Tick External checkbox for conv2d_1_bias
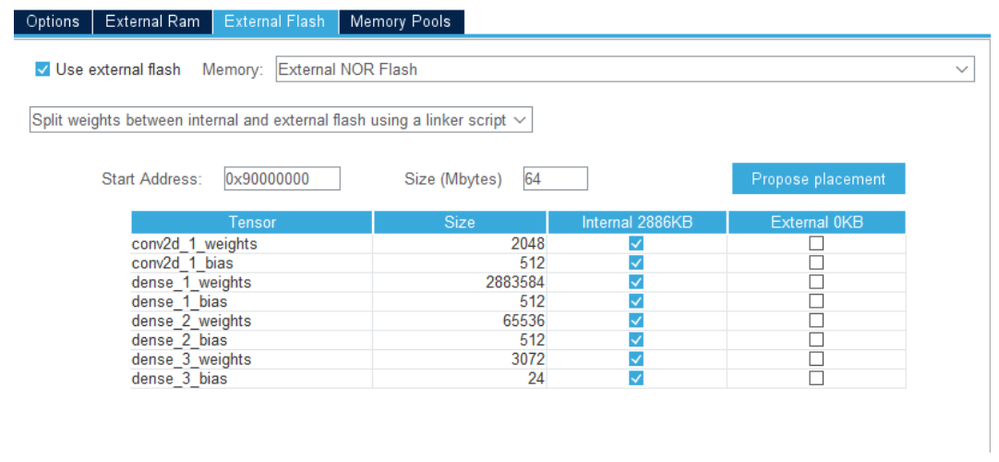Viewport: 999px width, 462px height. click(x=816, y=263)
